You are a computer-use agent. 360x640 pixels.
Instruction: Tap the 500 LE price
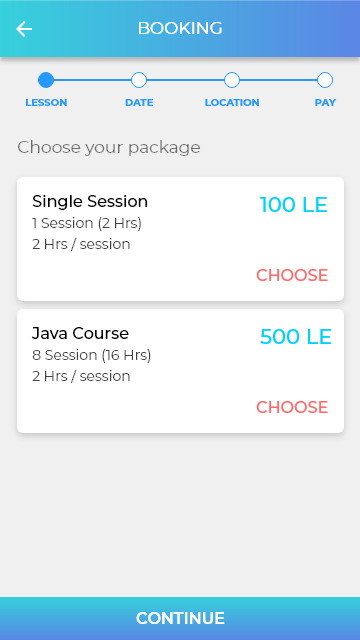[296, 337]
